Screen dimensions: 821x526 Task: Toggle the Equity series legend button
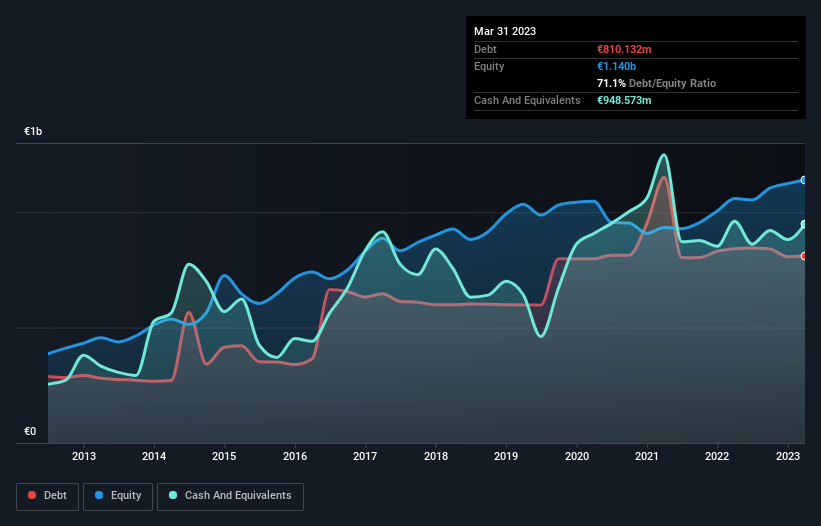point(118,496)
